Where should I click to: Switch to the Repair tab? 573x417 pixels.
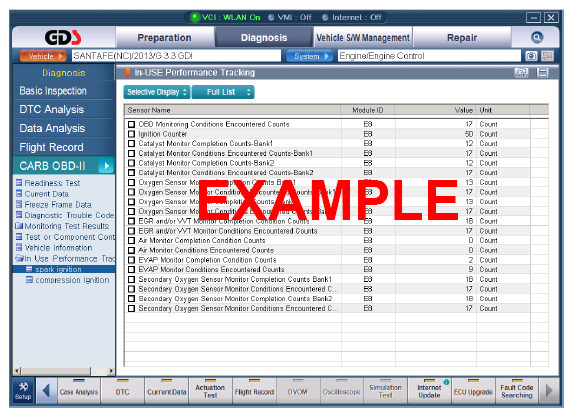pyautogui.click(x=462, y=38)
